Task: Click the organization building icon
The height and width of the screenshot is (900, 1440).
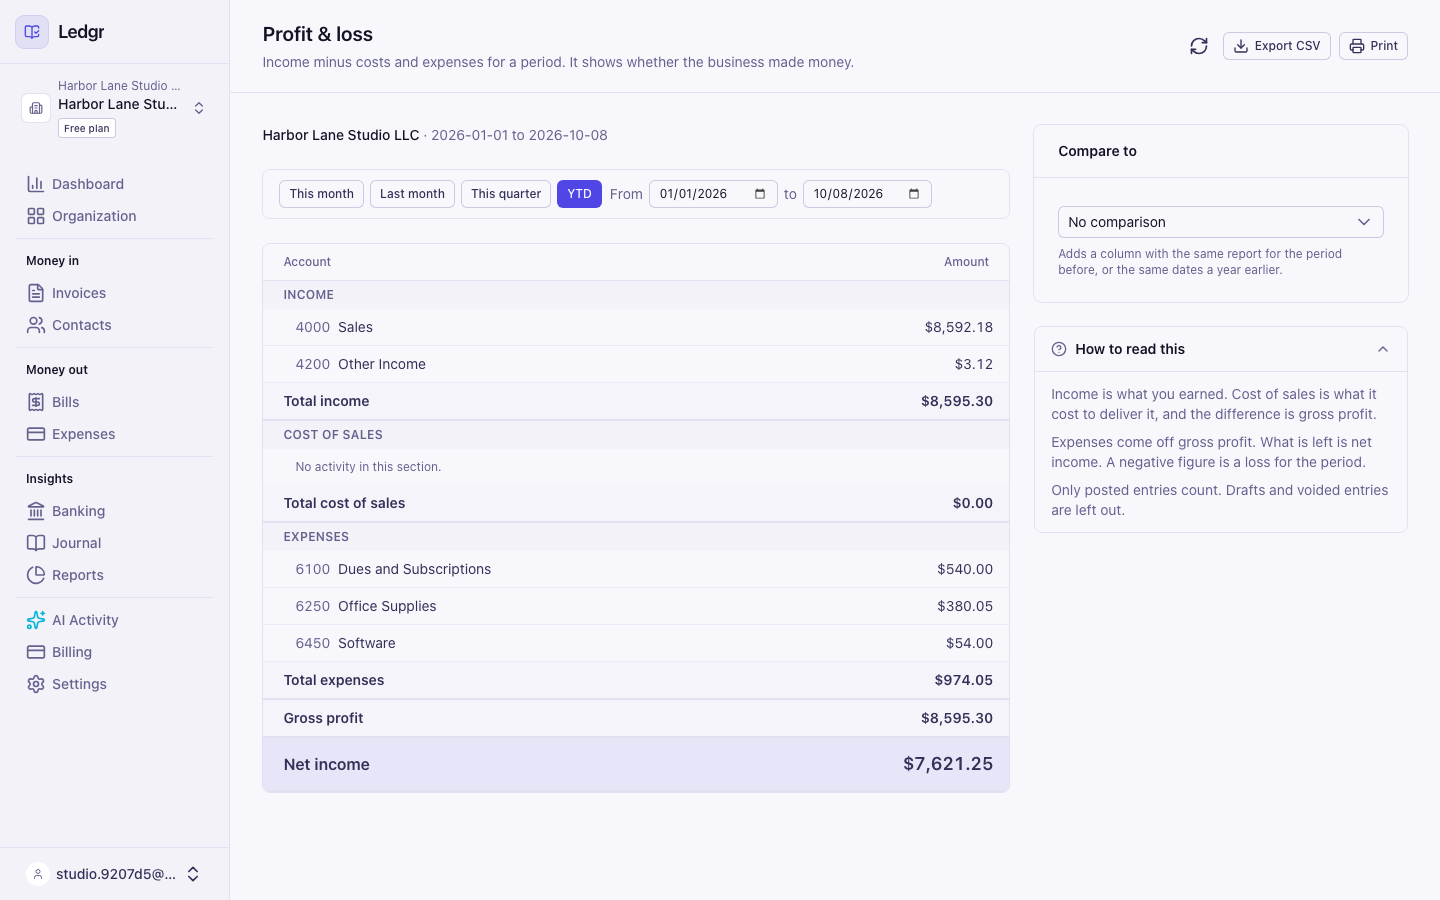Action: tap(36, 108)
